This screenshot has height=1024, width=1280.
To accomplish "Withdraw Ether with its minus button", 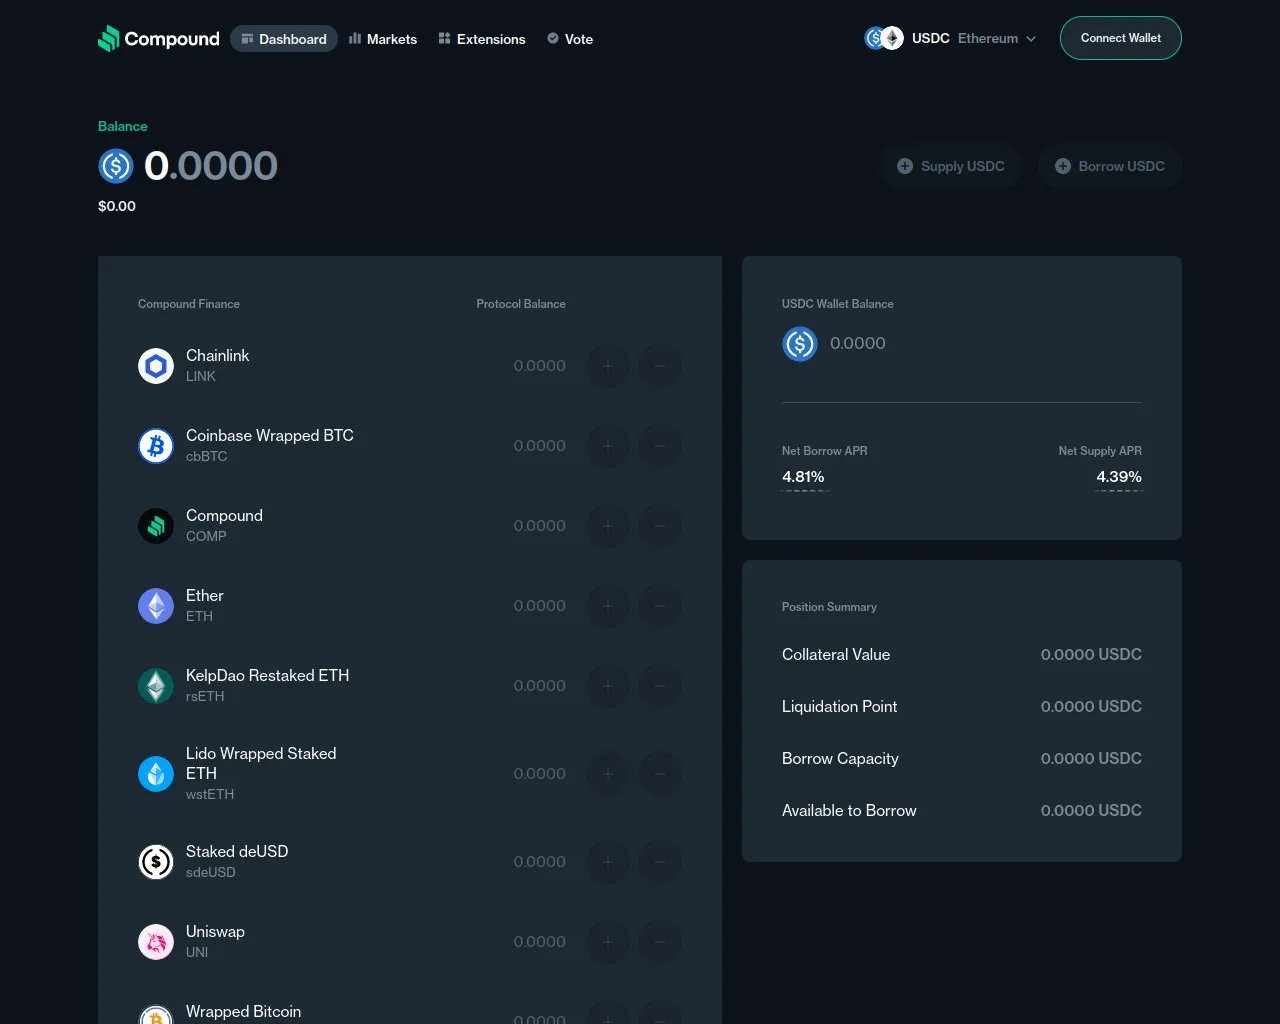I will [660, 606].
